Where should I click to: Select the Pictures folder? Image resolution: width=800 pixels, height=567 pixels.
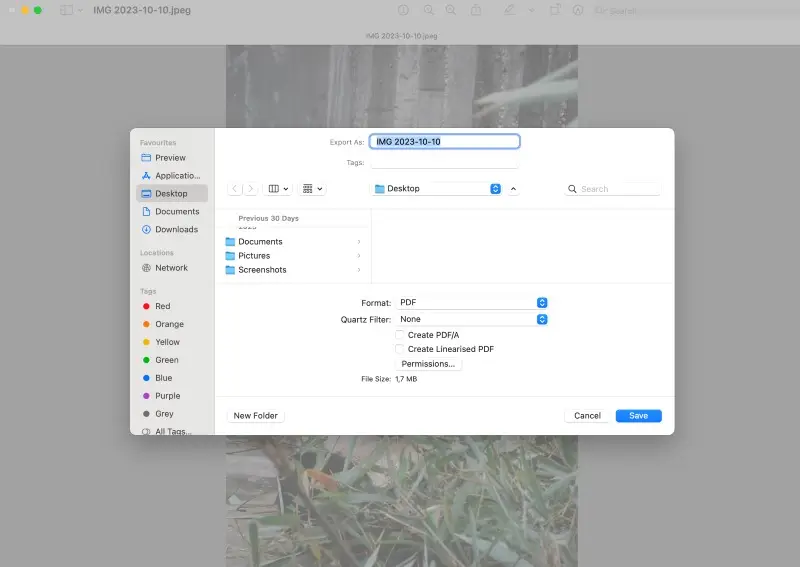[293, 256]
